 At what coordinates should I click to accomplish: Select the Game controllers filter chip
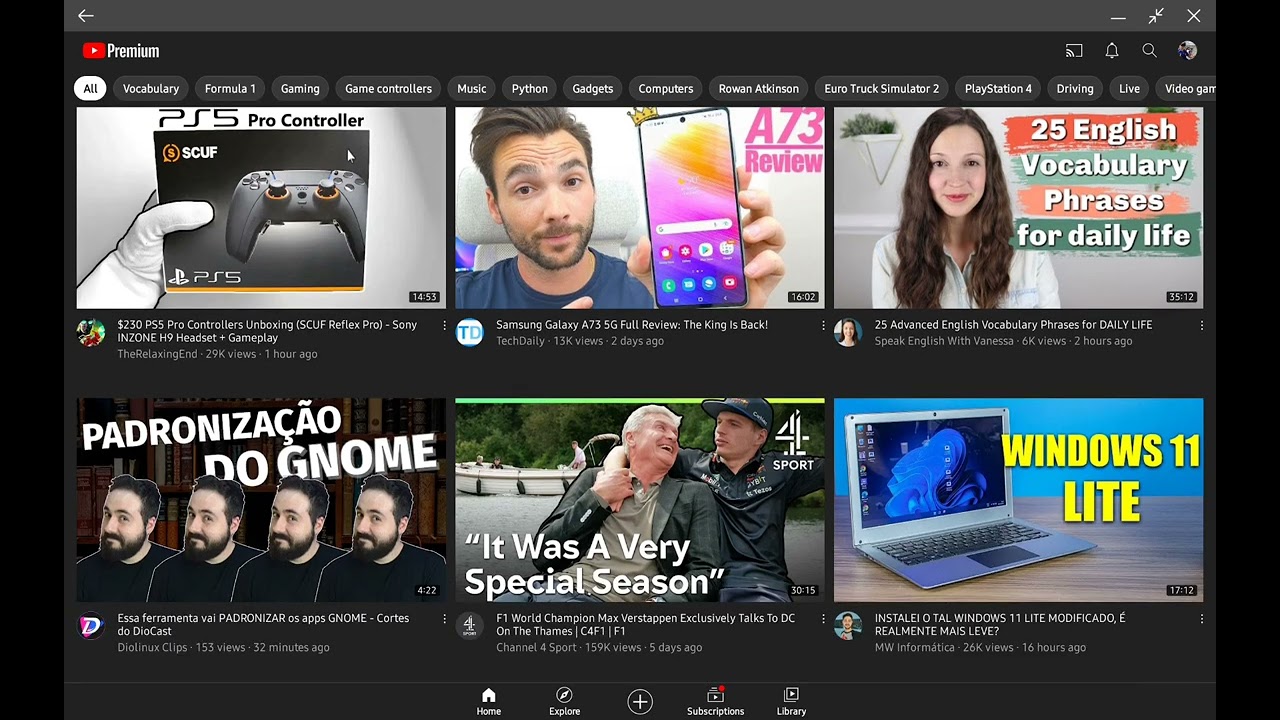[x=388, y=88]
